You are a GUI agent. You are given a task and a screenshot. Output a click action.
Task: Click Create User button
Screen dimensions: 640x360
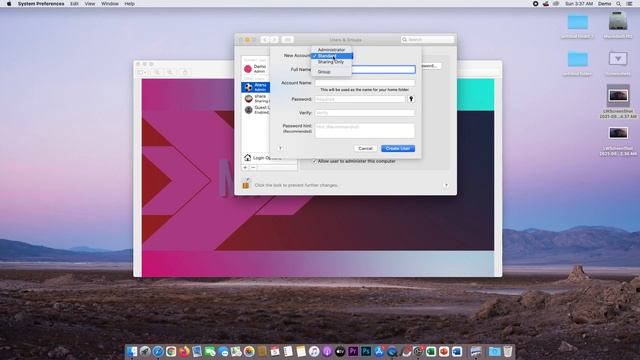coord(398,148)
